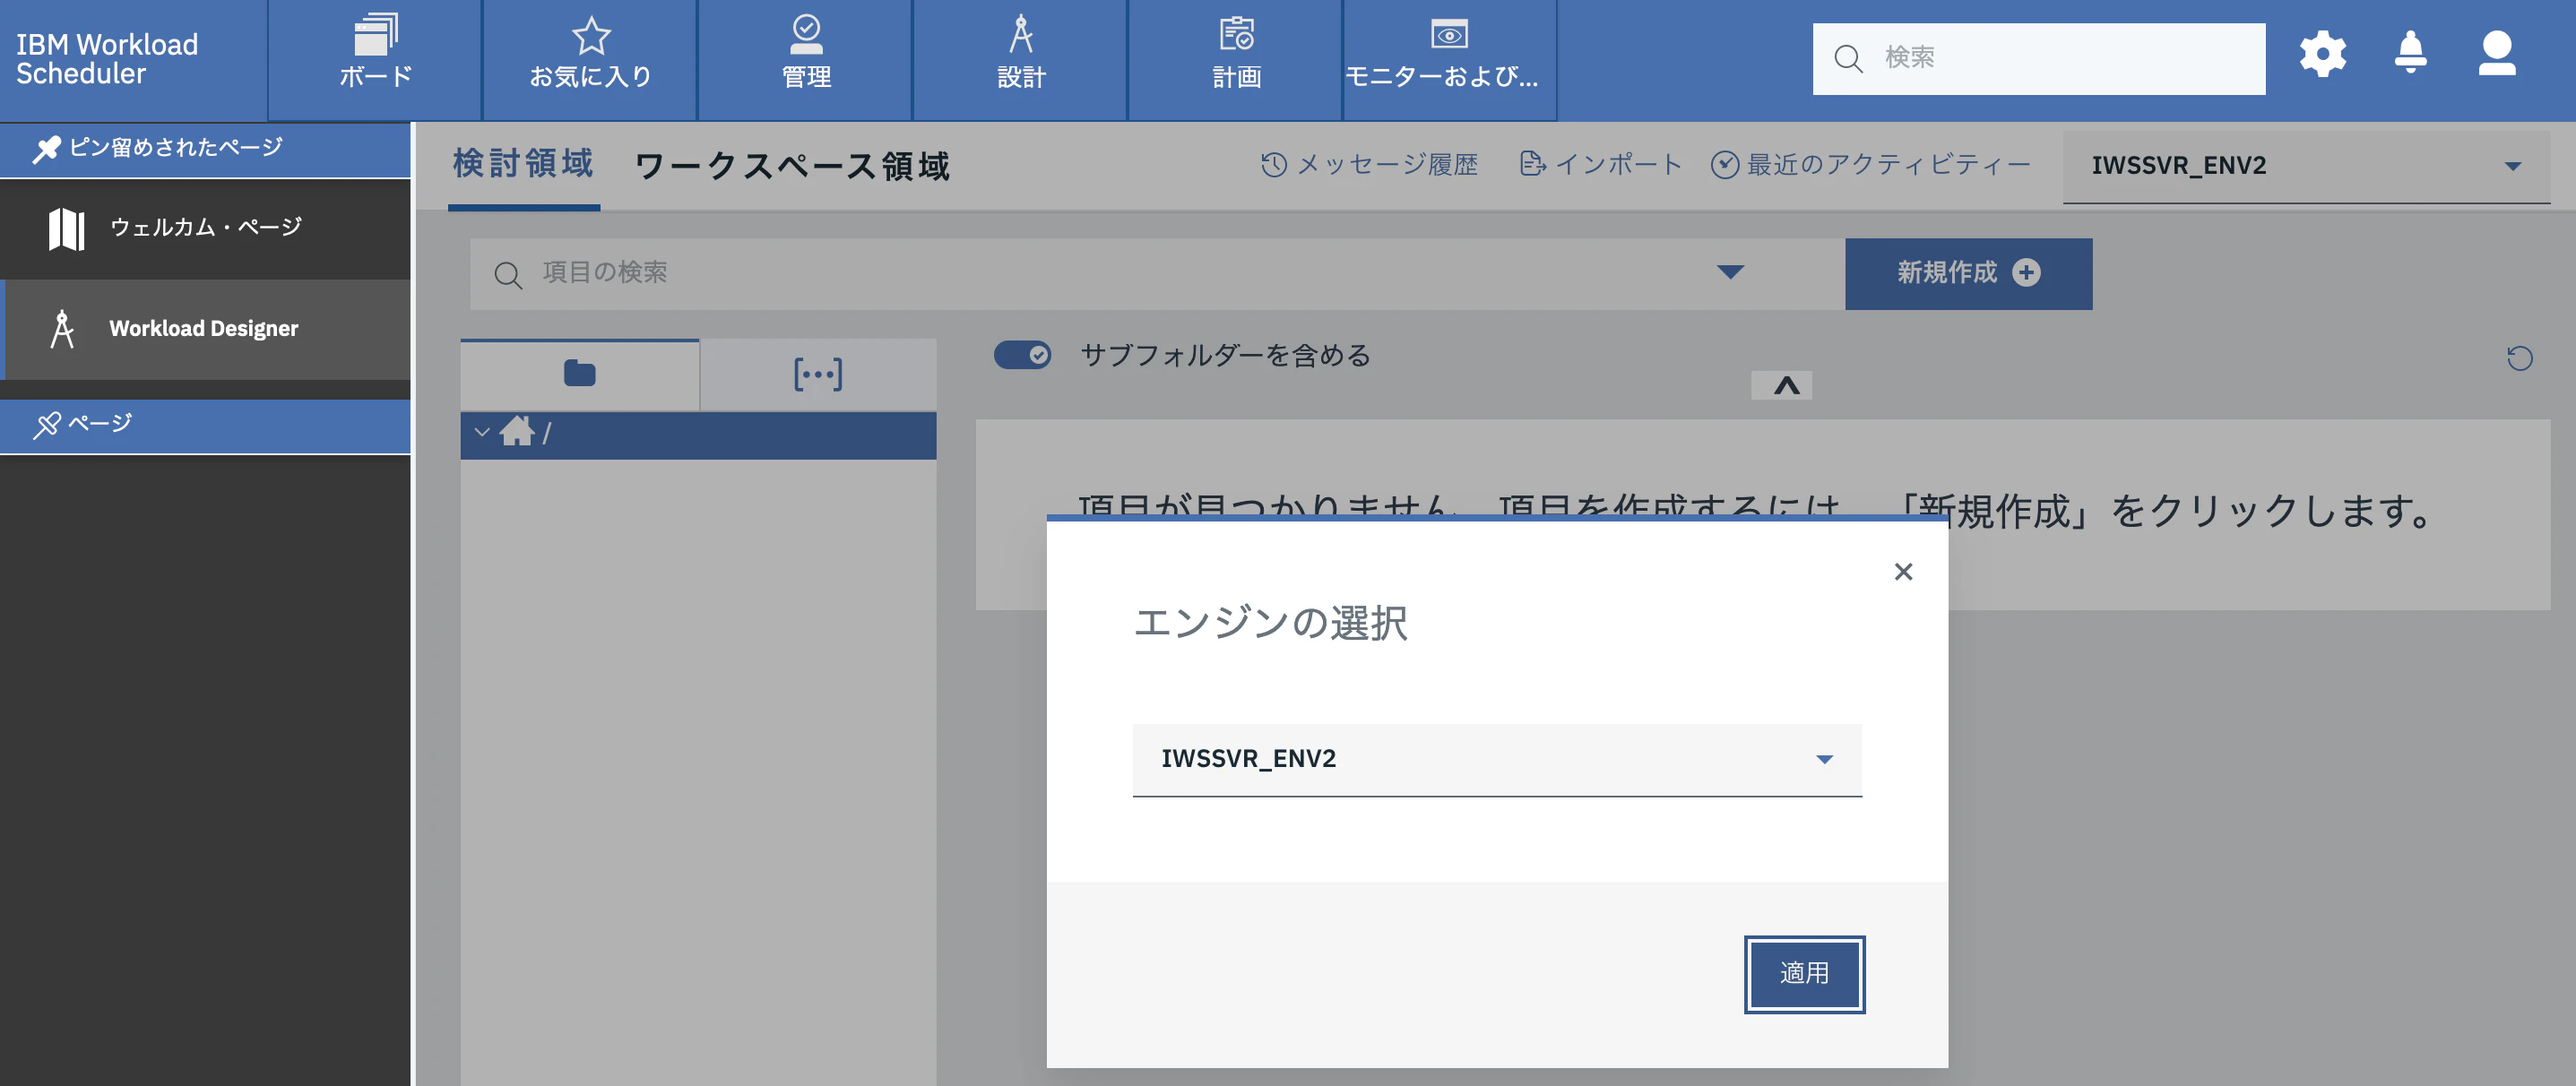Open the 管理 administration menu
The image size is (2576, 1086).
click(806, 60)
